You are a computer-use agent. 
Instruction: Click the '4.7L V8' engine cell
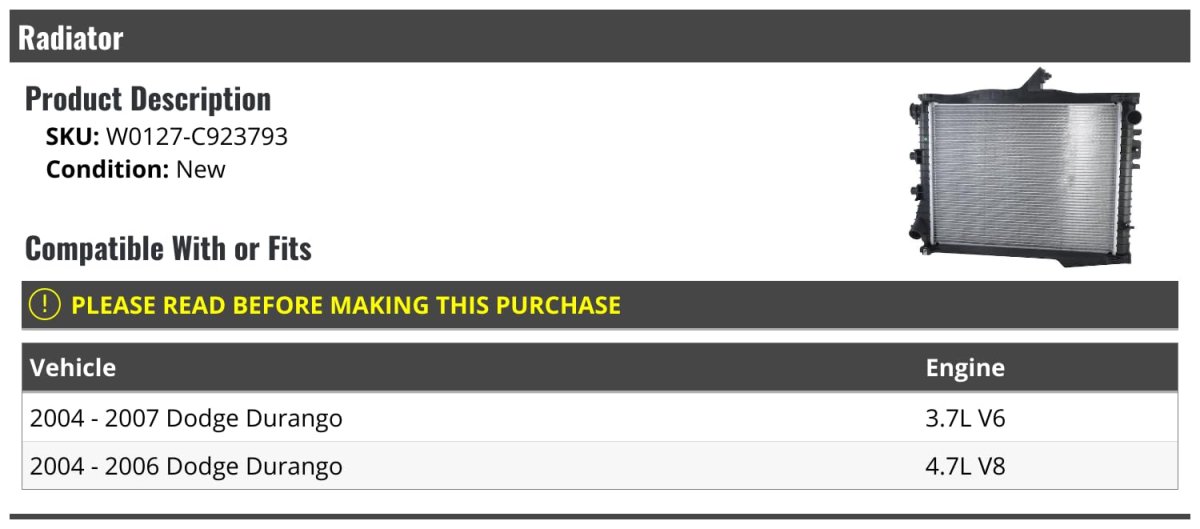point(965,466)
